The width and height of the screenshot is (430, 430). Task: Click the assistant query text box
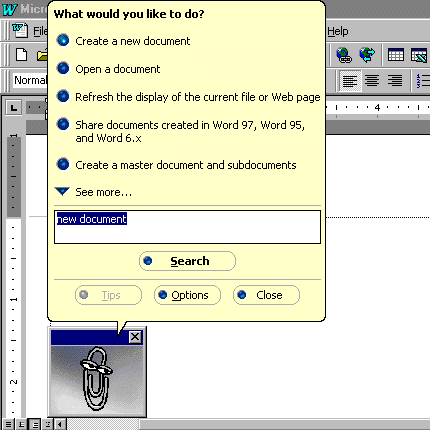coord(187,227)
